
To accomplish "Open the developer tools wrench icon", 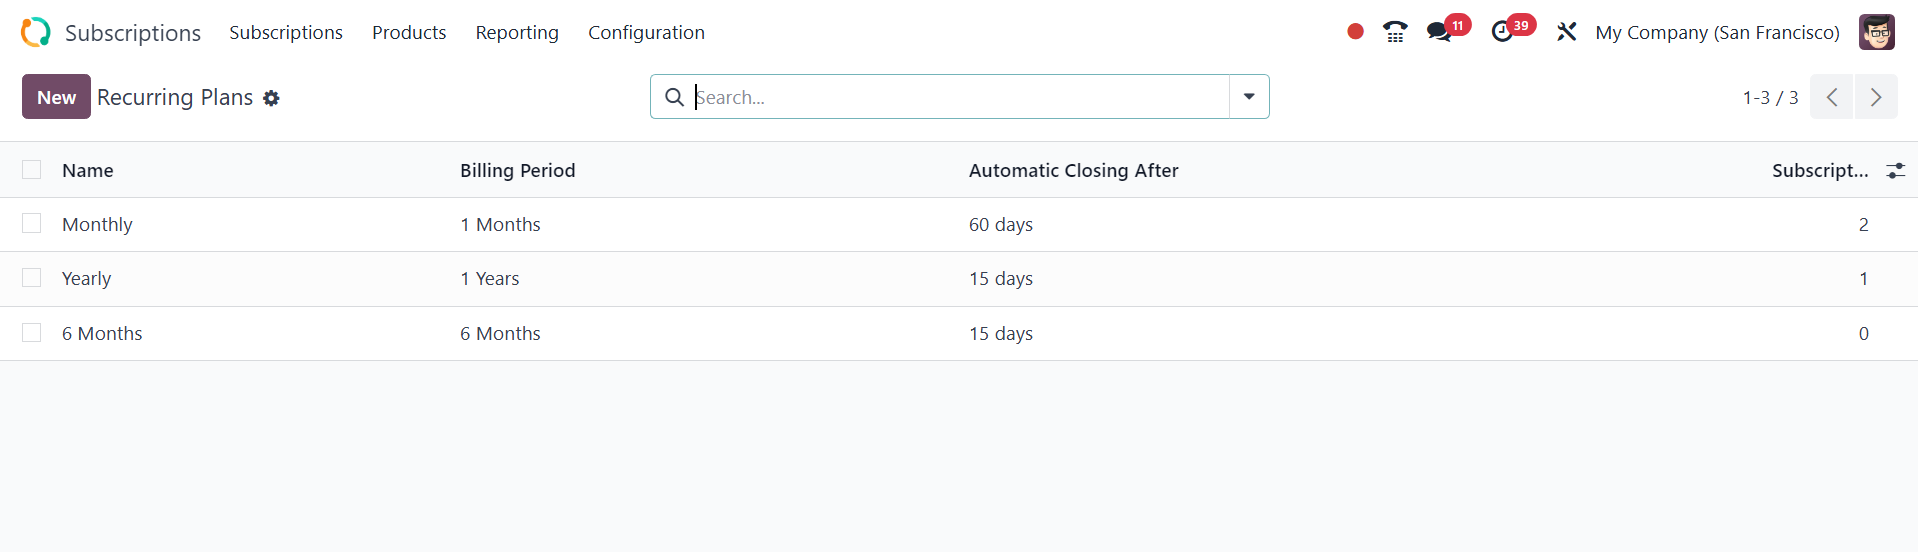I will [1566, 32].
